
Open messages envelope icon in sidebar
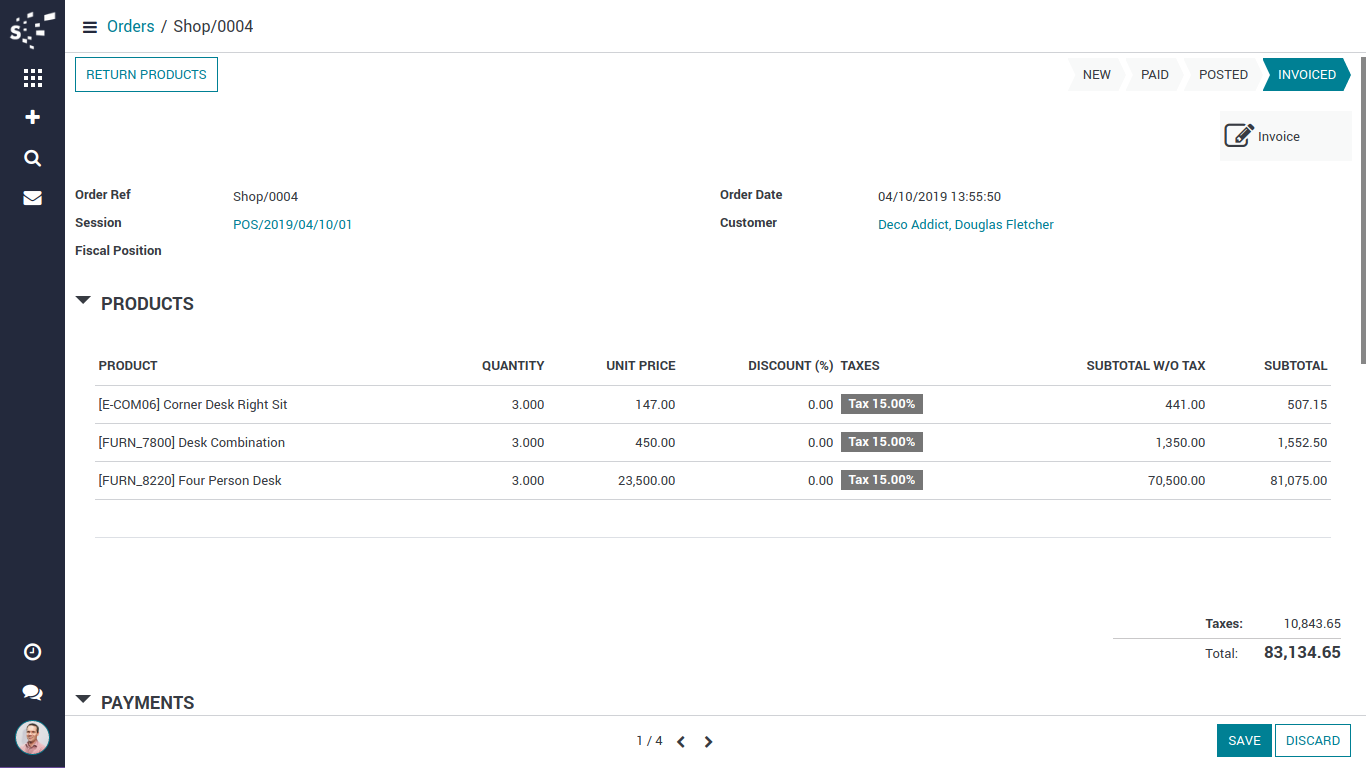point(32,198)
